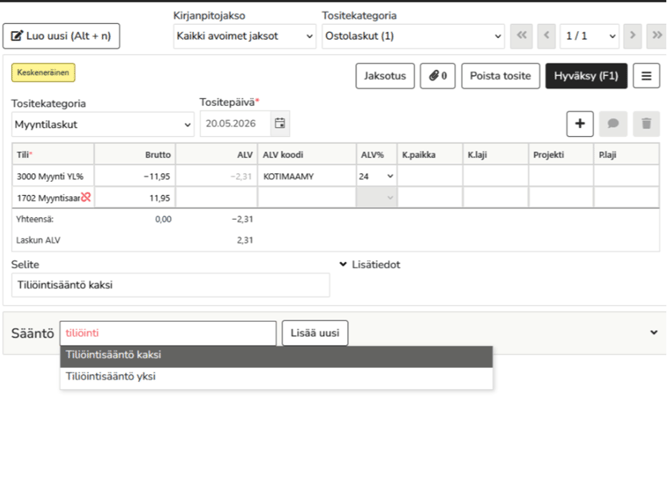Open the top Tositekategoria Ostolaskut dropdown
Image resolution: width=670 pixels, height=492 pixels.
[x=412, y=36]
